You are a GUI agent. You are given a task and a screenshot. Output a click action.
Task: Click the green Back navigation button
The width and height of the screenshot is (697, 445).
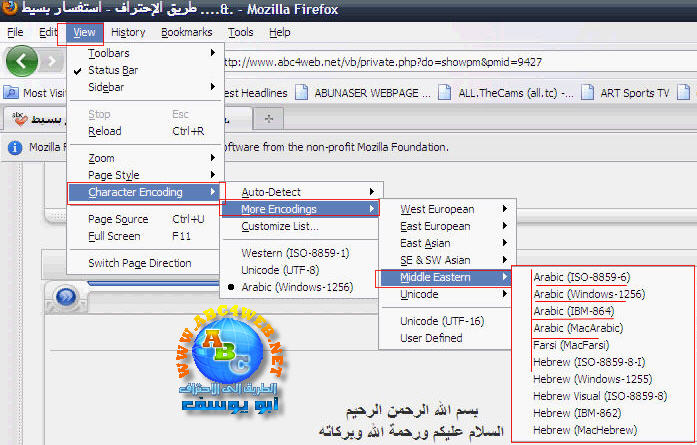click(19, 61)
